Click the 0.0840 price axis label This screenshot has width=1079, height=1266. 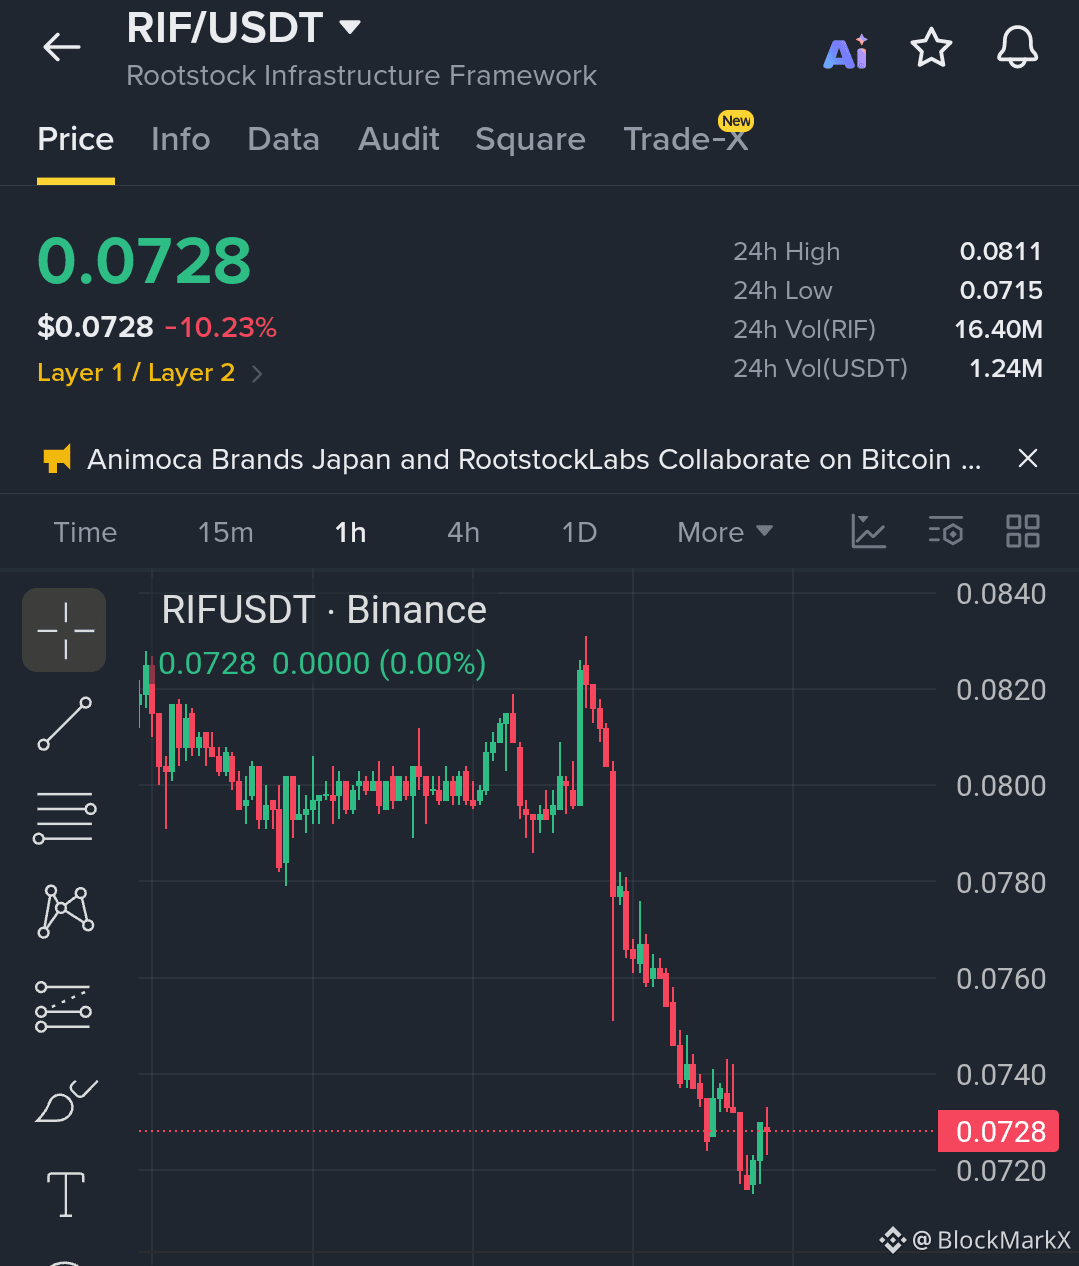tap(1001, 594)
